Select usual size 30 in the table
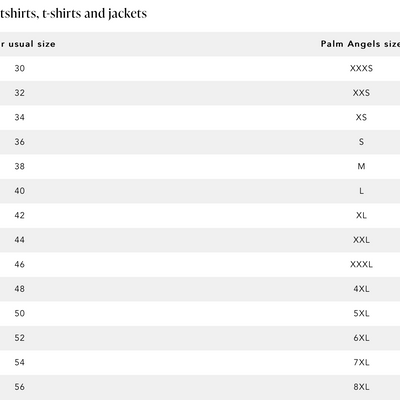The image size is (400, 400). 19,68
